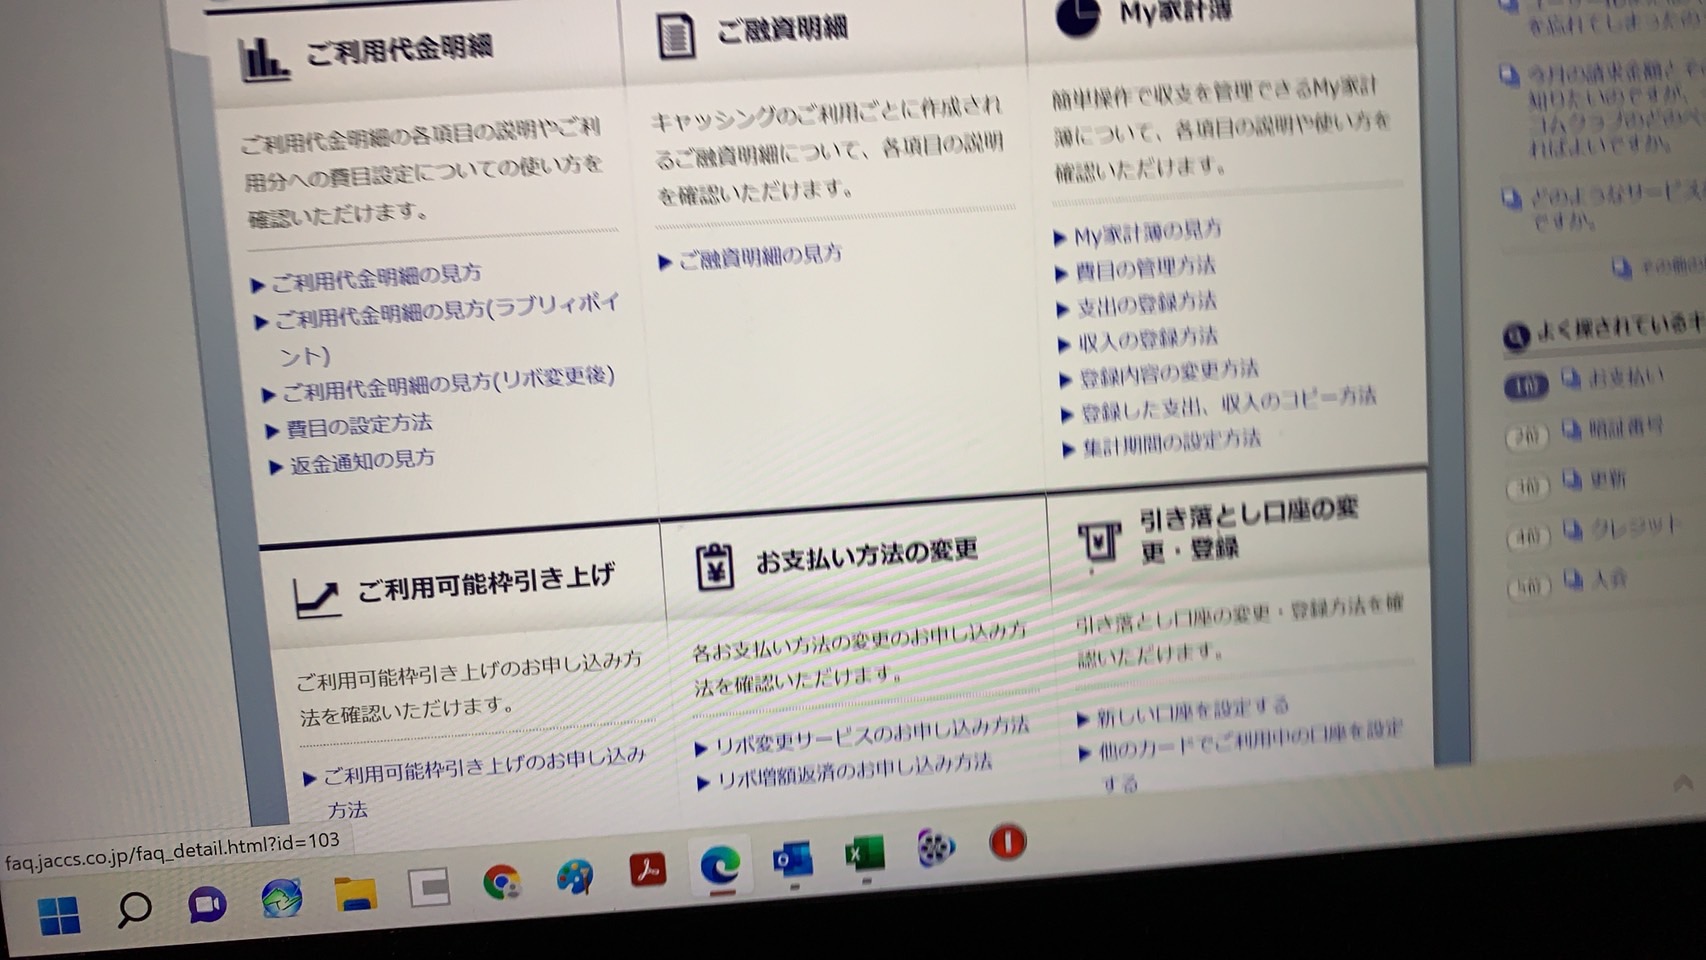
Task: Open the 登録内容の変更方法 link
Action: click(1169, 375)
